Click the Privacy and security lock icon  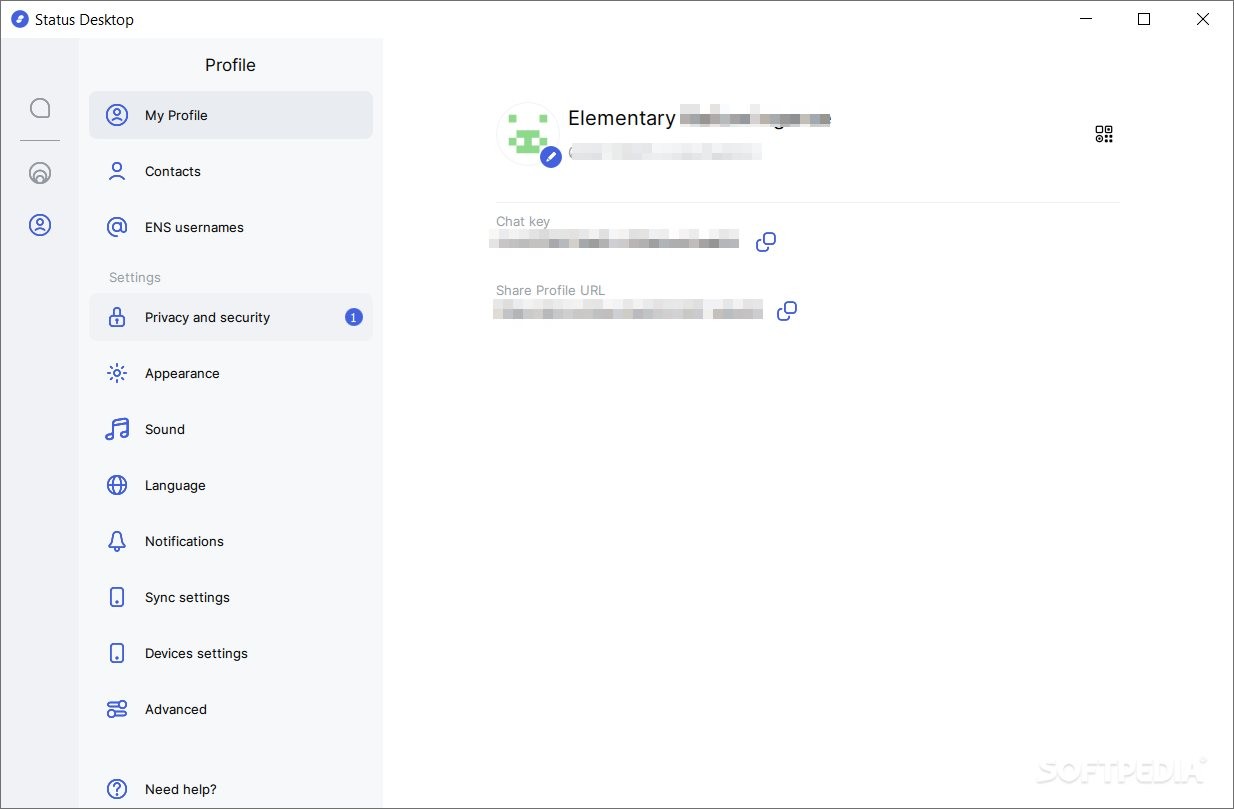(117, 317)
